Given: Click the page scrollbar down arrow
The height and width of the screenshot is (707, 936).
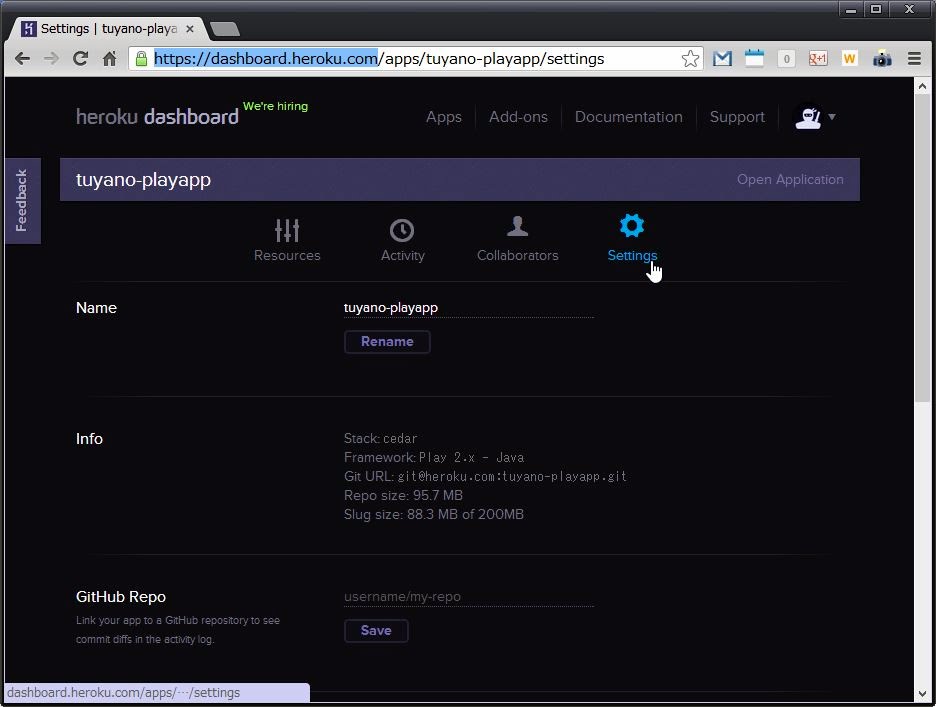Looking at the screenshot, I should pyautogui.click(x=922, y=693).
